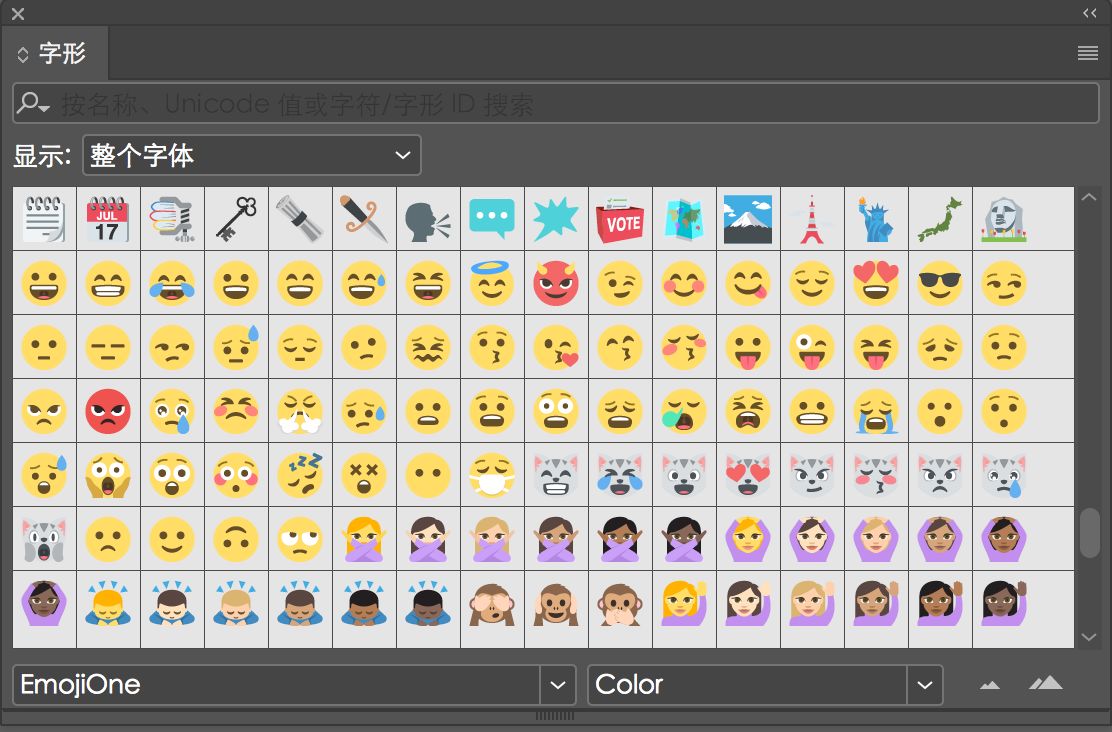The width and height of the screenshot is (1112, 732).
Task: Pick the spiral notepad glyph
Action: 44,218
